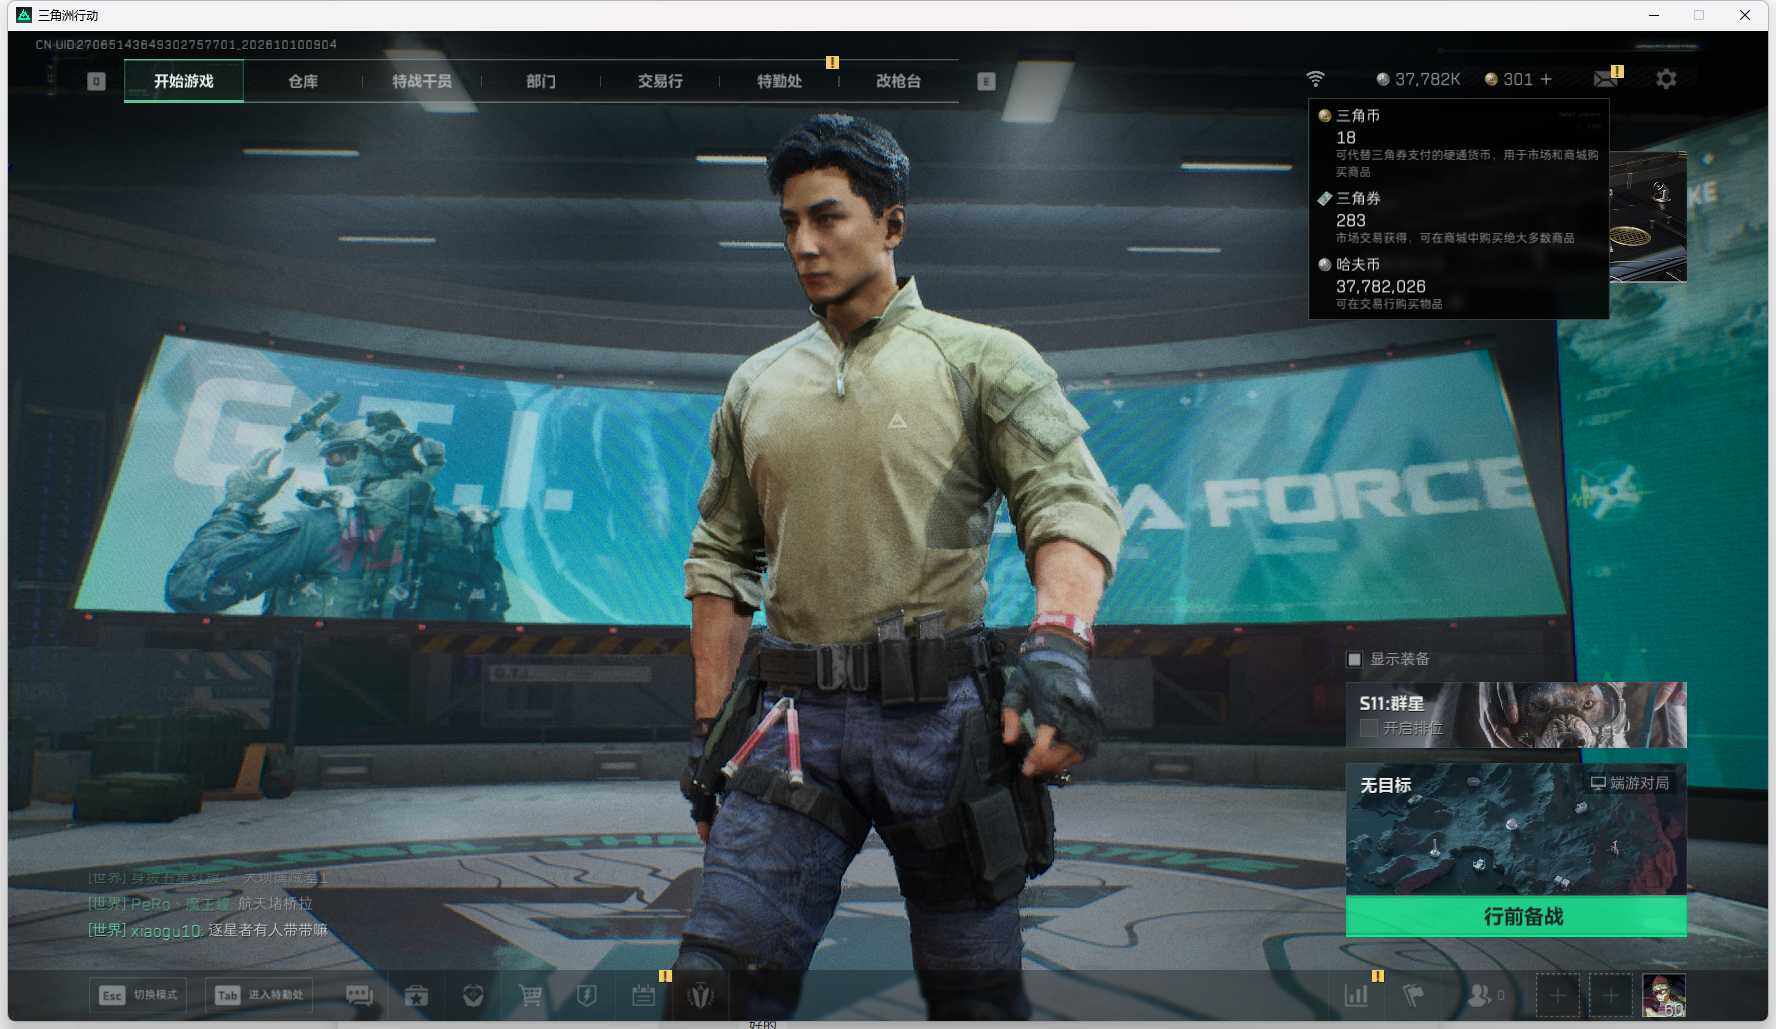Image resolution: width=1776 pixels, height=1029 pixels.
Task: Enable the 显示装备 checkbox
Action: click(1355, 659)
